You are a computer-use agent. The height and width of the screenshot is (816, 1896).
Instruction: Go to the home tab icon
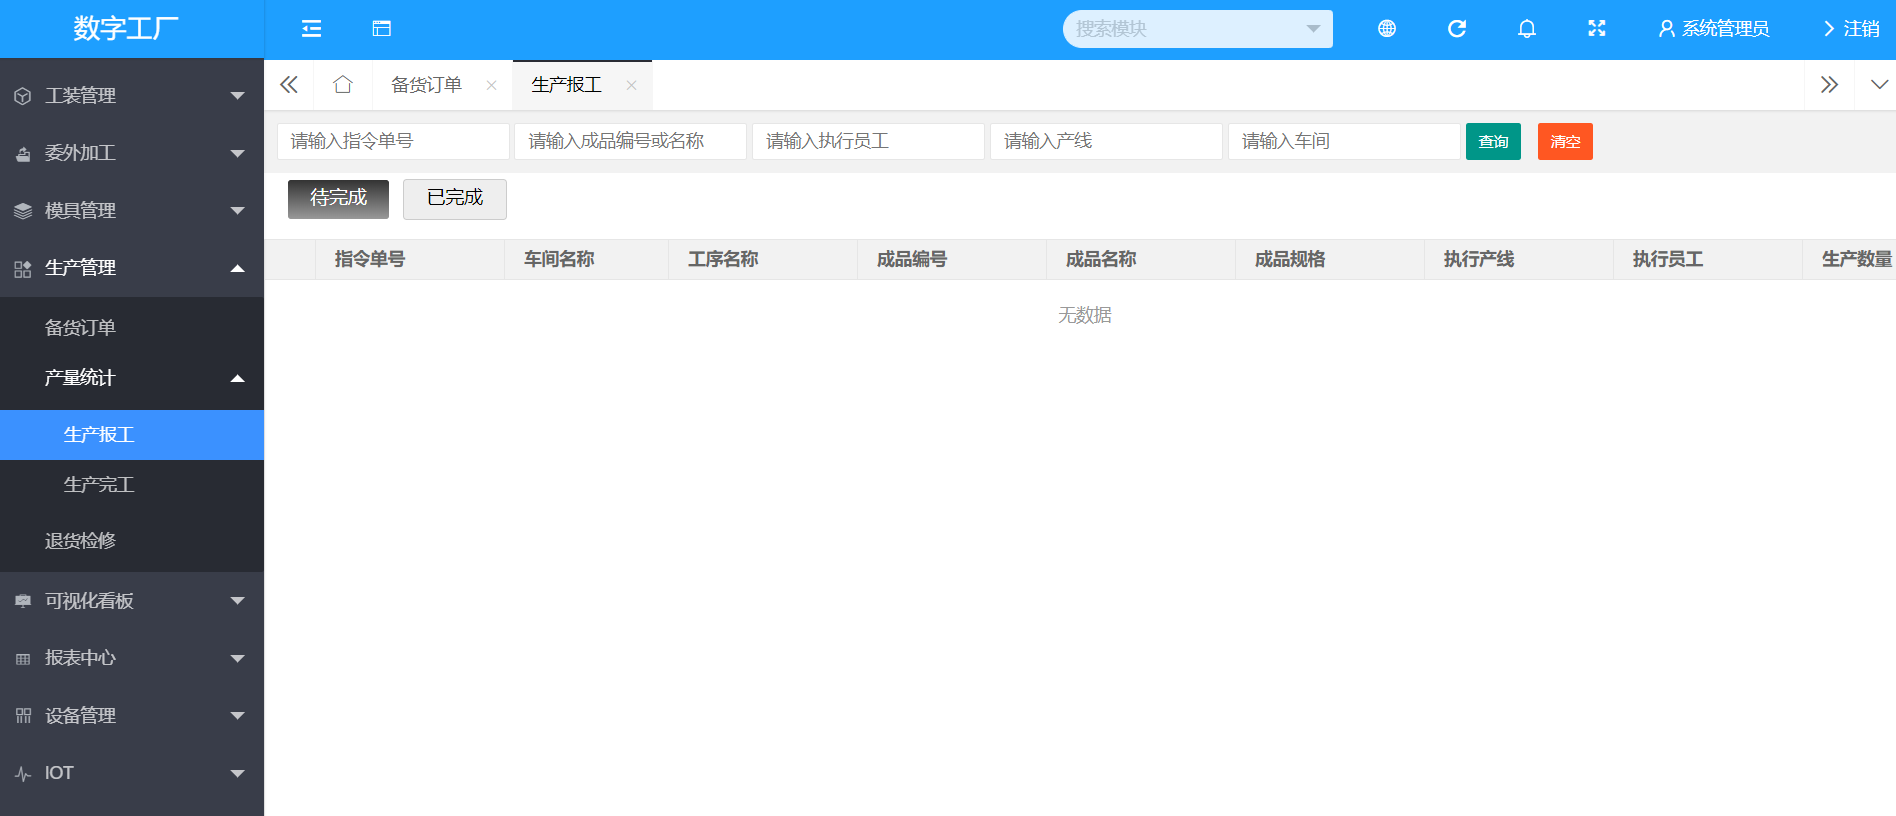point(343,85)
